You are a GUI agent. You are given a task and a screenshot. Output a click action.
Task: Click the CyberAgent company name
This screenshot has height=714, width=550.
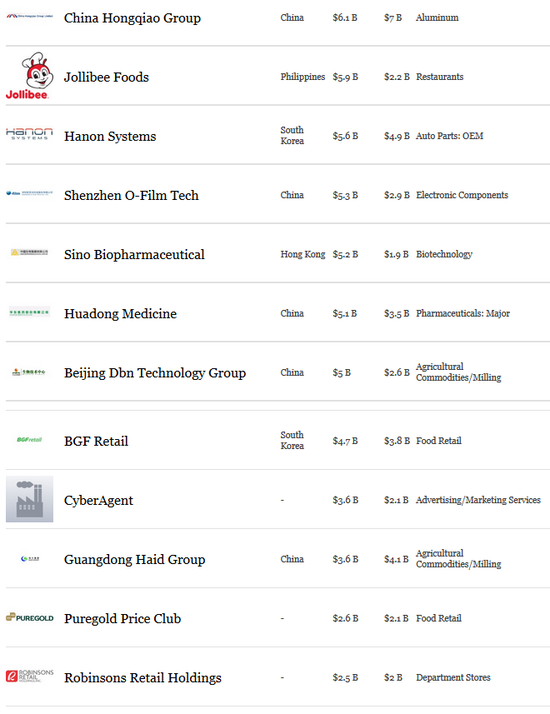(x=98, y=500)
